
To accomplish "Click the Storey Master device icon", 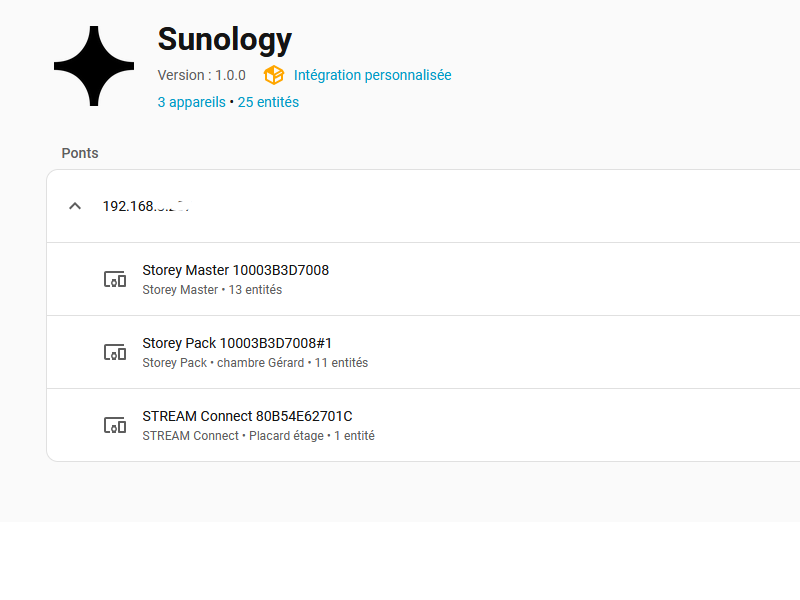I will [116, 279].
